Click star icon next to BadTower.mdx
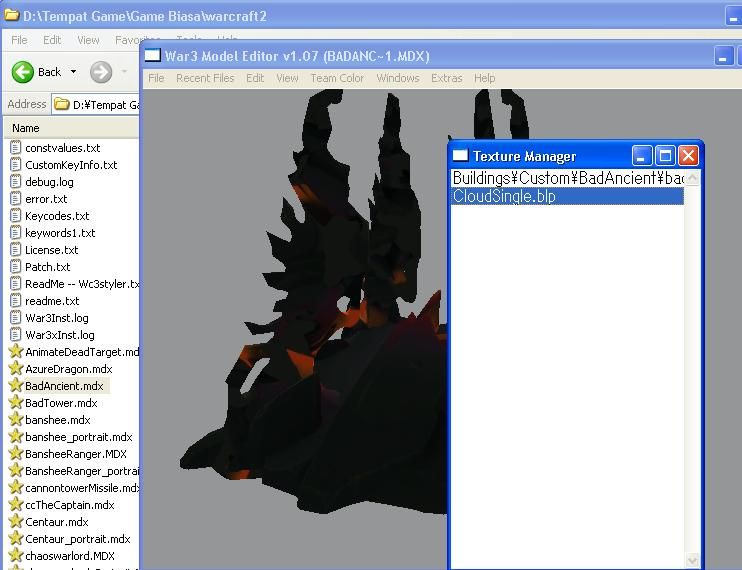The width and height of the screenshot is (742, 570). click(16, 403)
